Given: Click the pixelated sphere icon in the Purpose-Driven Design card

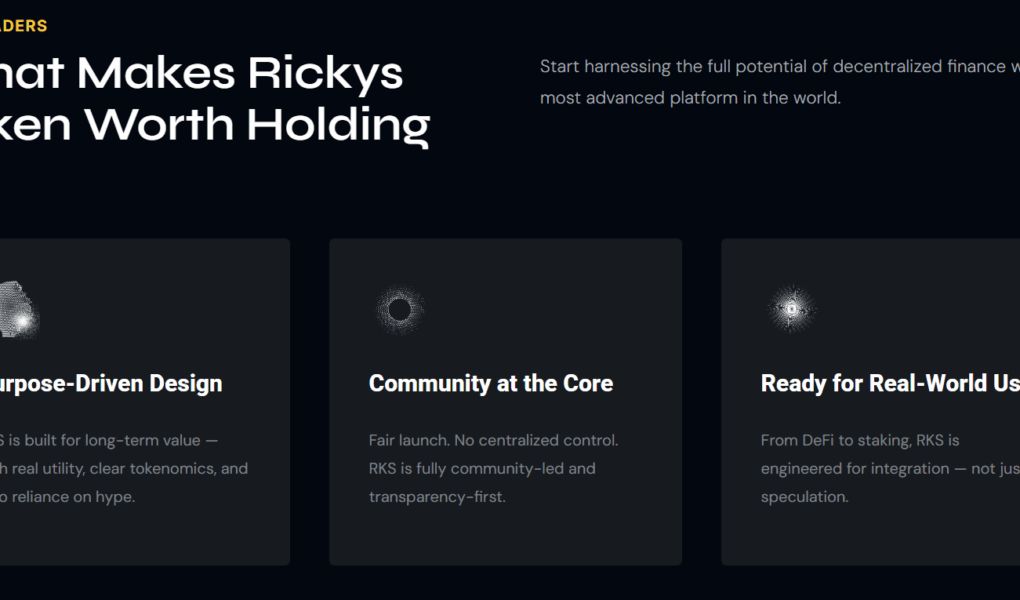Looking at the screenshot, I should [20, 310].
